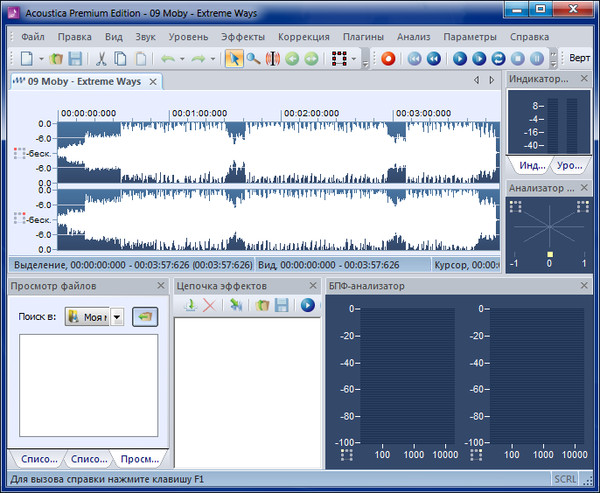Click the red Record button

[x=388, y=59]
